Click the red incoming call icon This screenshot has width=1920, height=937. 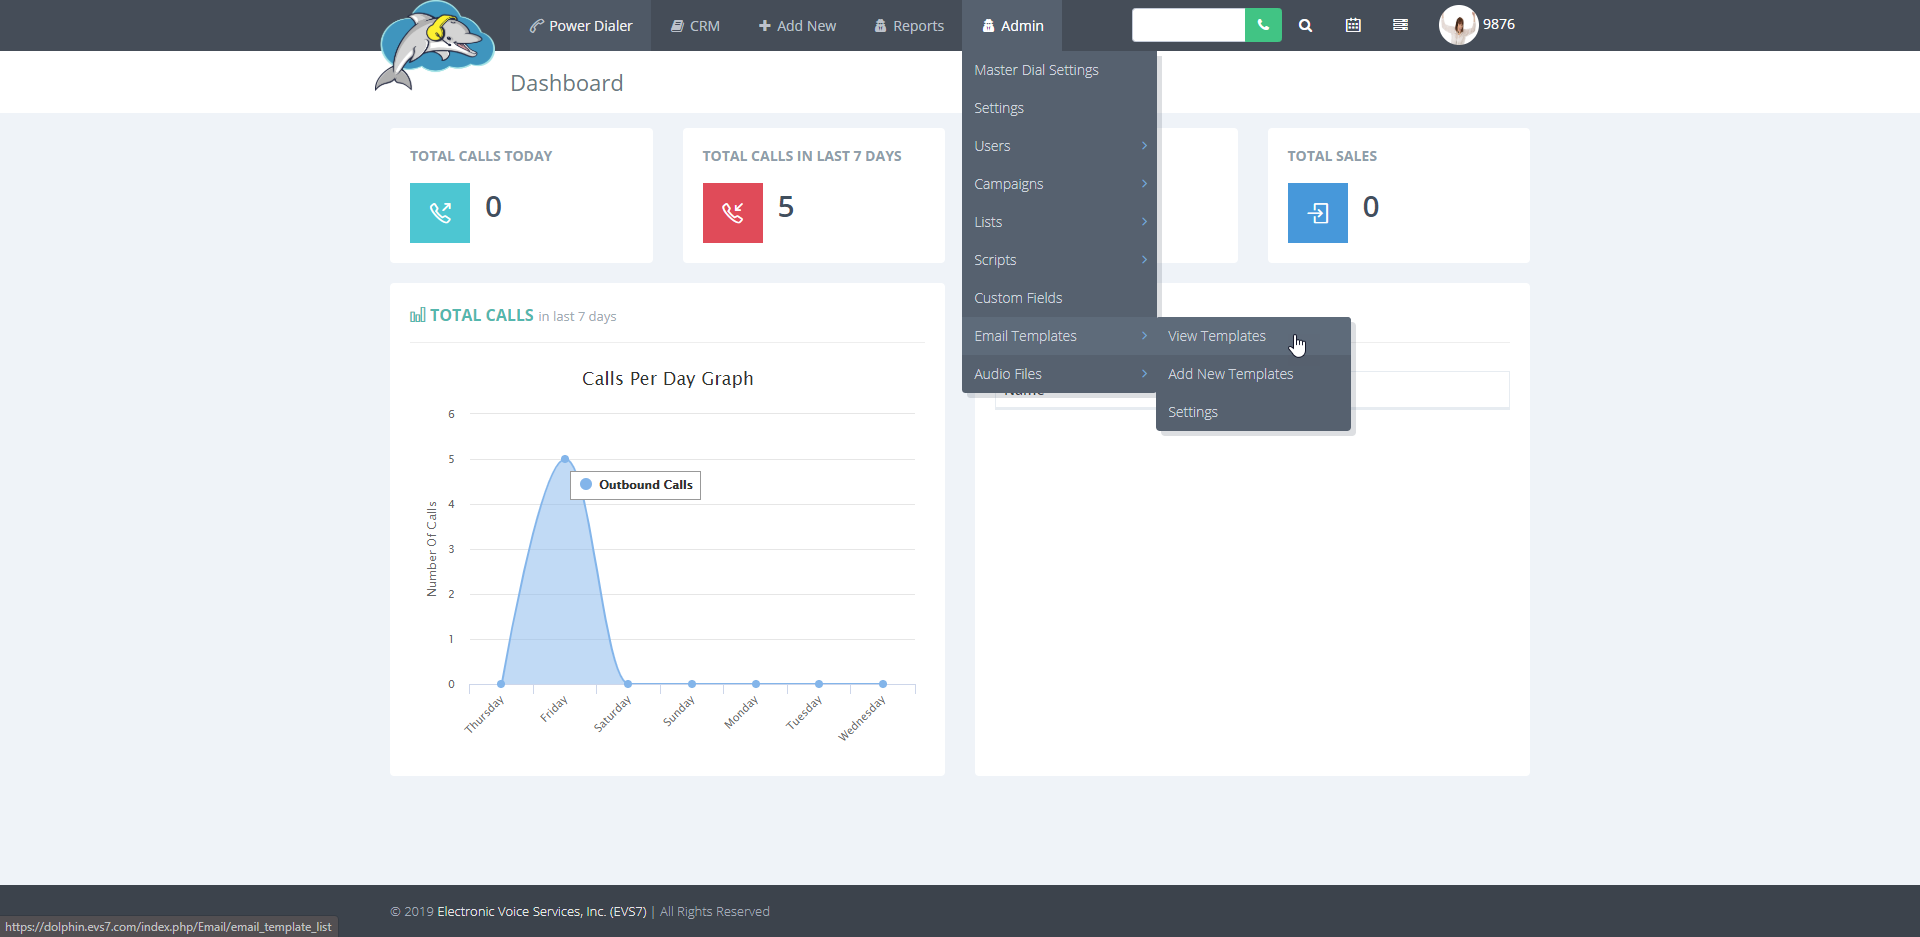click(733, 213)
